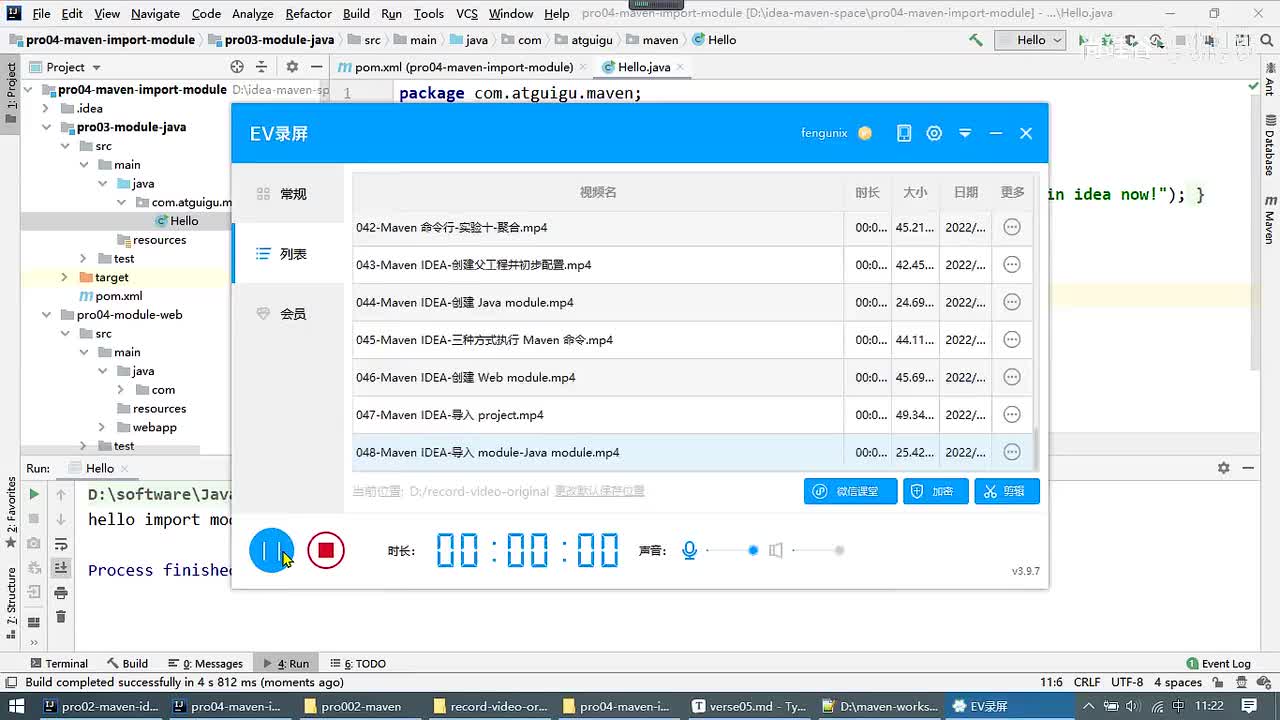The image size is (1280, 720).
Task: Click the UTF-8 encoding in status bar
Action: [1126, 682]
